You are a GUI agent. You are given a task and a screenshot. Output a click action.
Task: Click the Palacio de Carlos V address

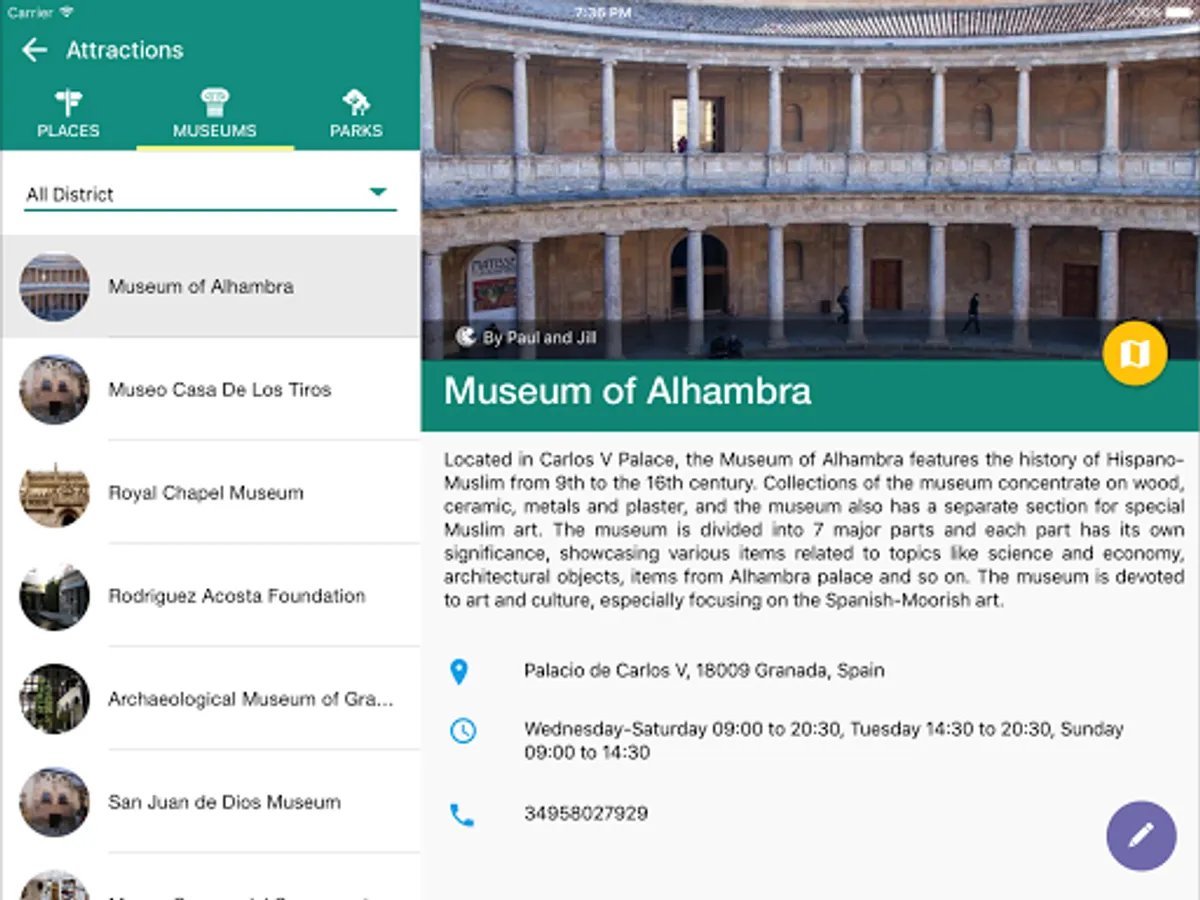(x=704, y=670)
